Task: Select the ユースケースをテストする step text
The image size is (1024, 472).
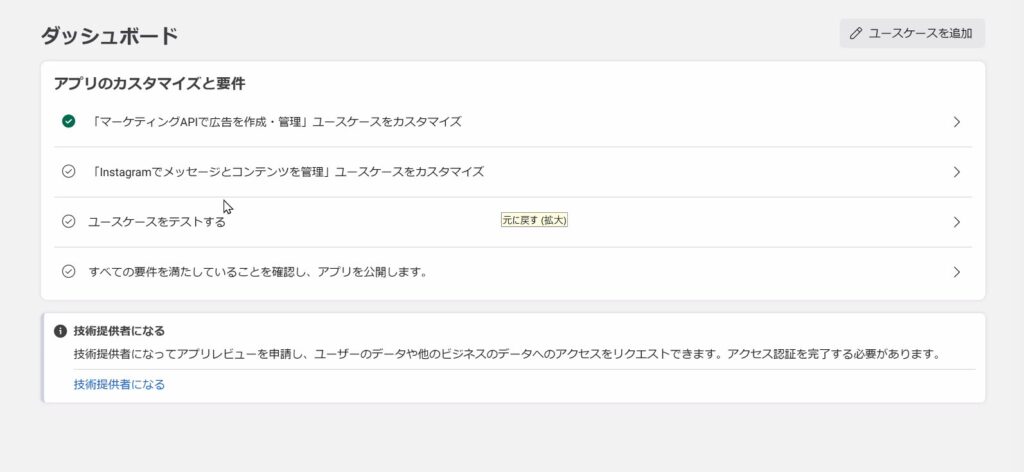Action: tap(157, 222)
